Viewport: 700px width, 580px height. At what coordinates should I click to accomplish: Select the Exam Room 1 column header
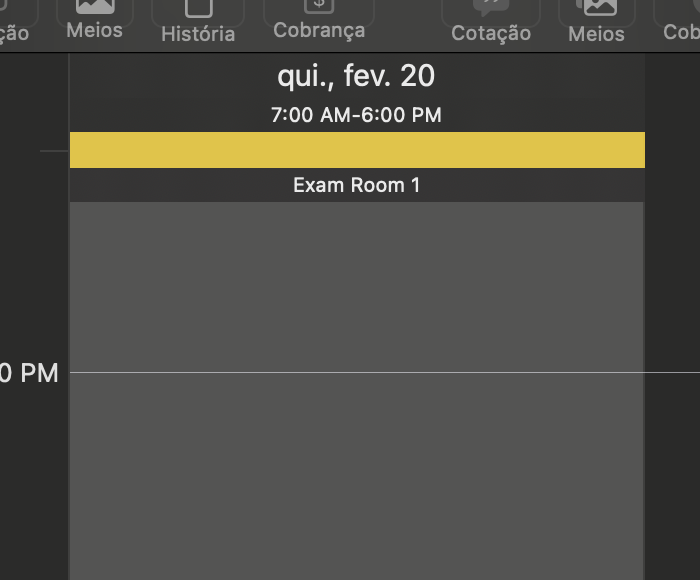coord(356,185)
